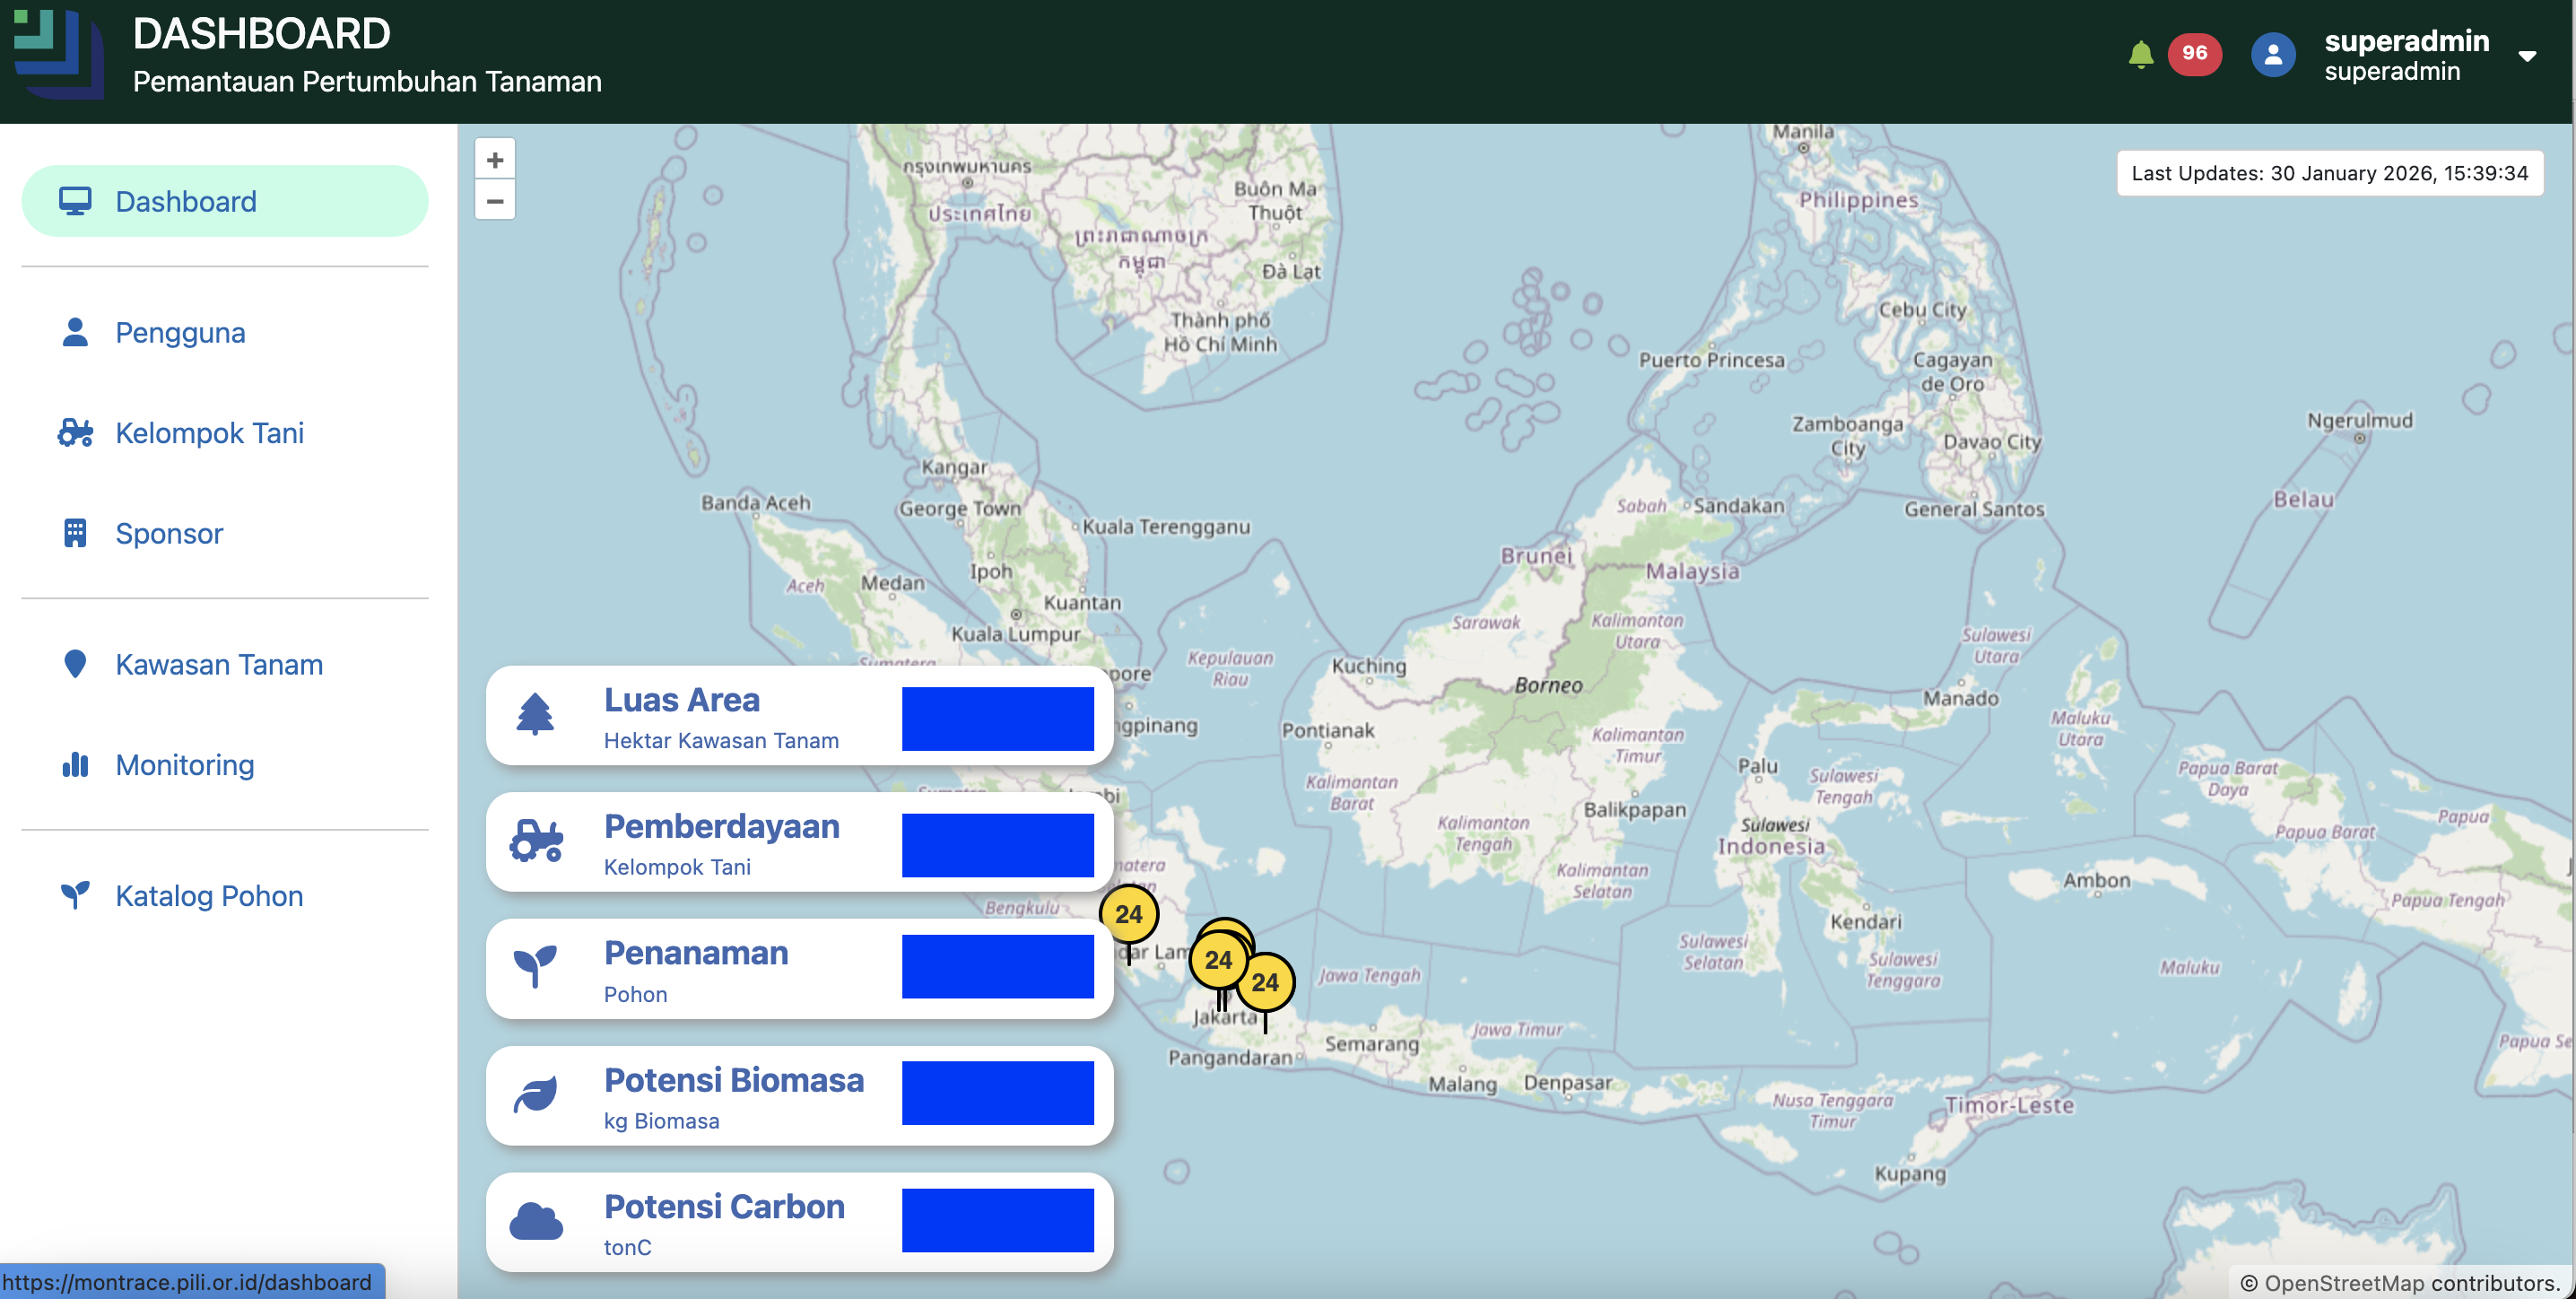Viewport: 2576px width, 1299px height.
Task: Open the Kawasan Tanam menu entry
Action: click(x=218, y=663)
